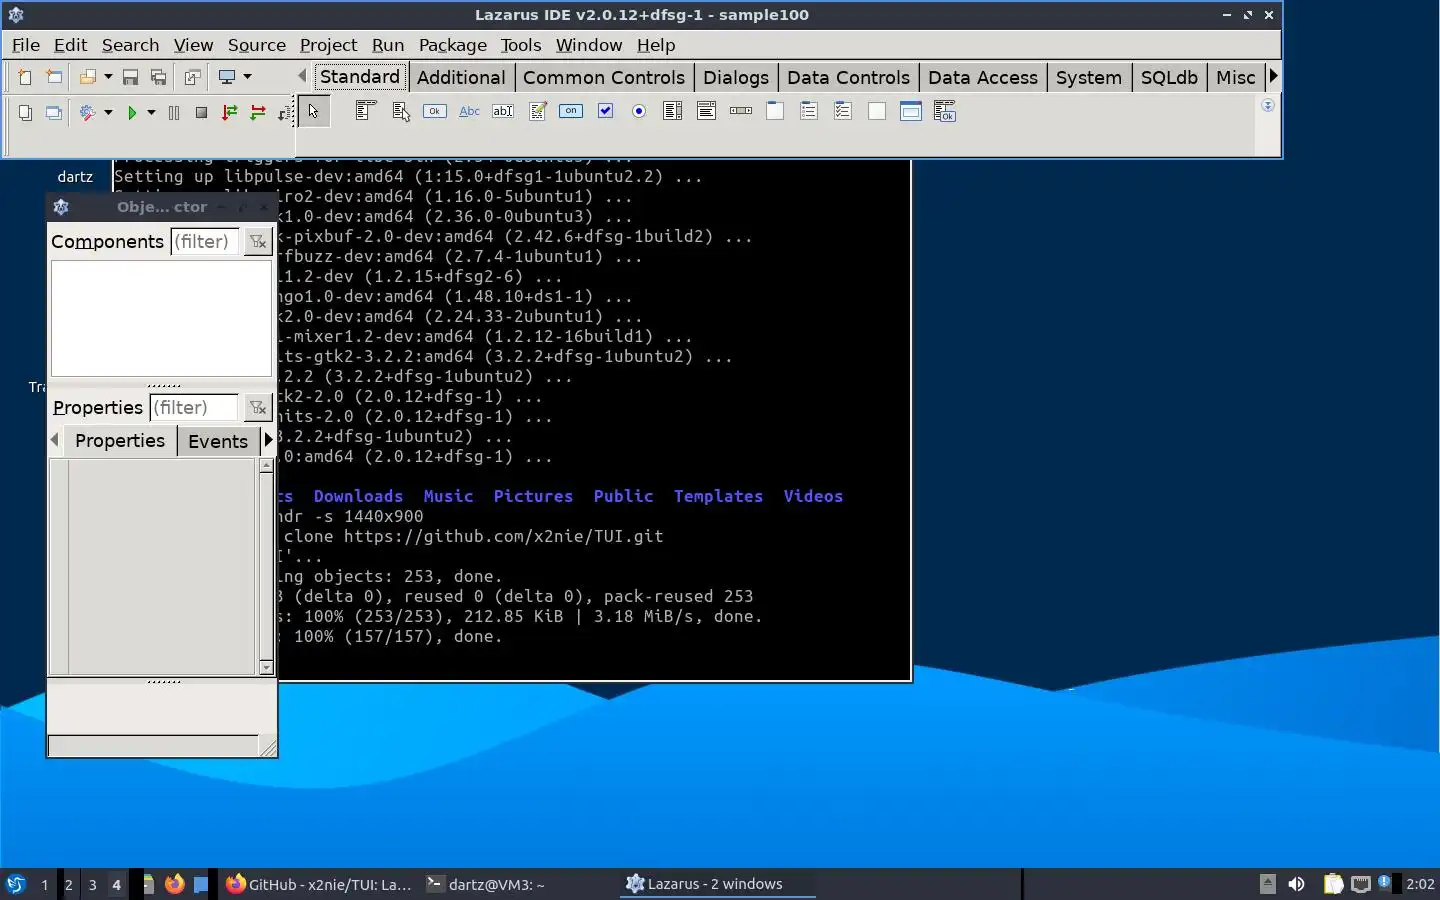
Task: Select the TMemo component icon
Action: point(537,111)
